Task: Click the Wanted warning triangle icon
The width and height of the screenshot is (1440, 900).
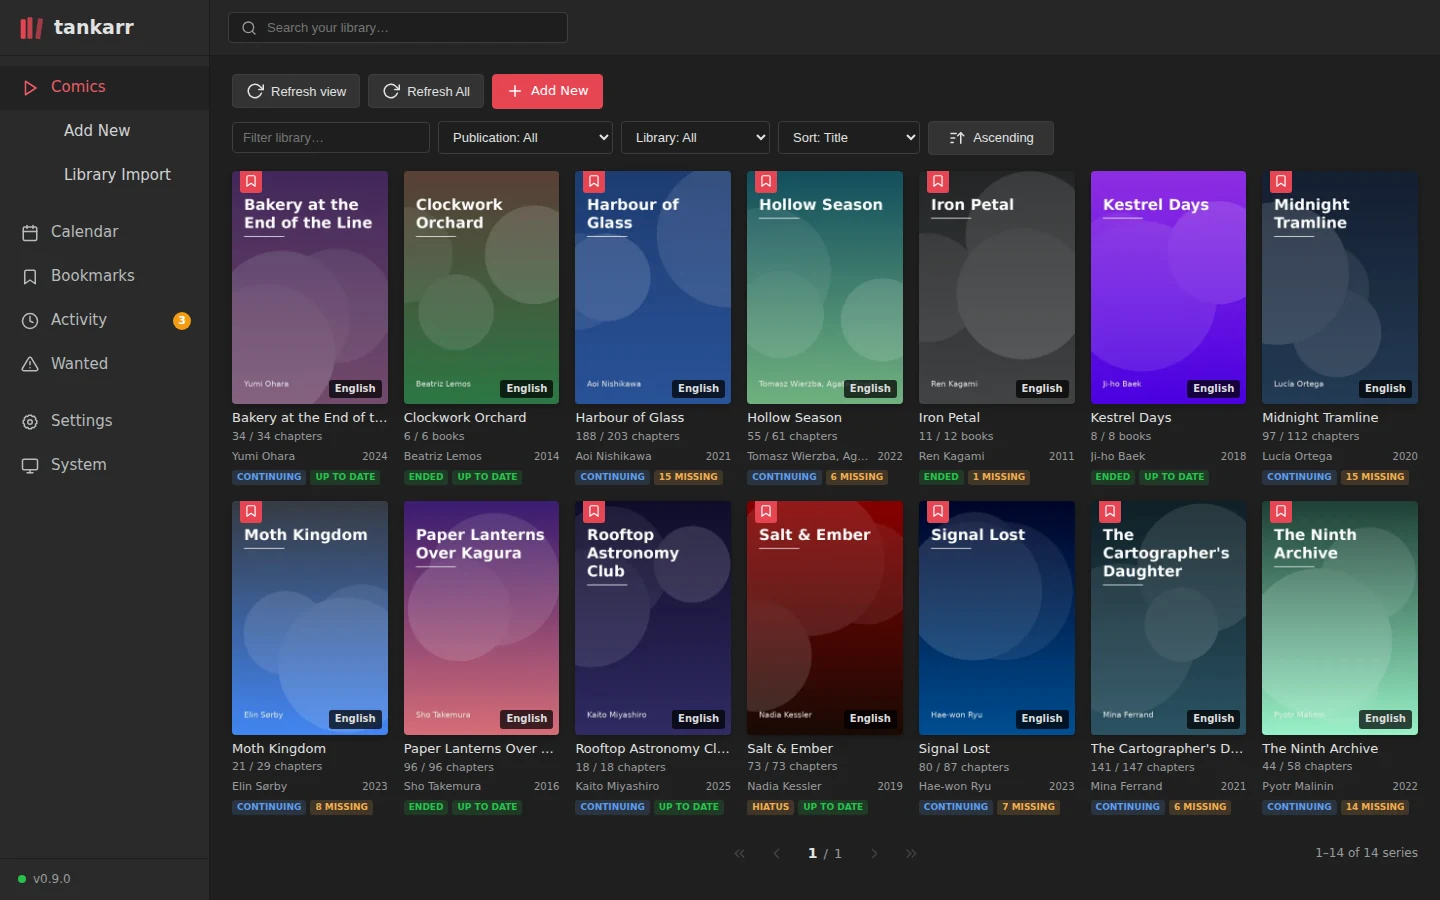Action: [x=30, y=364]
